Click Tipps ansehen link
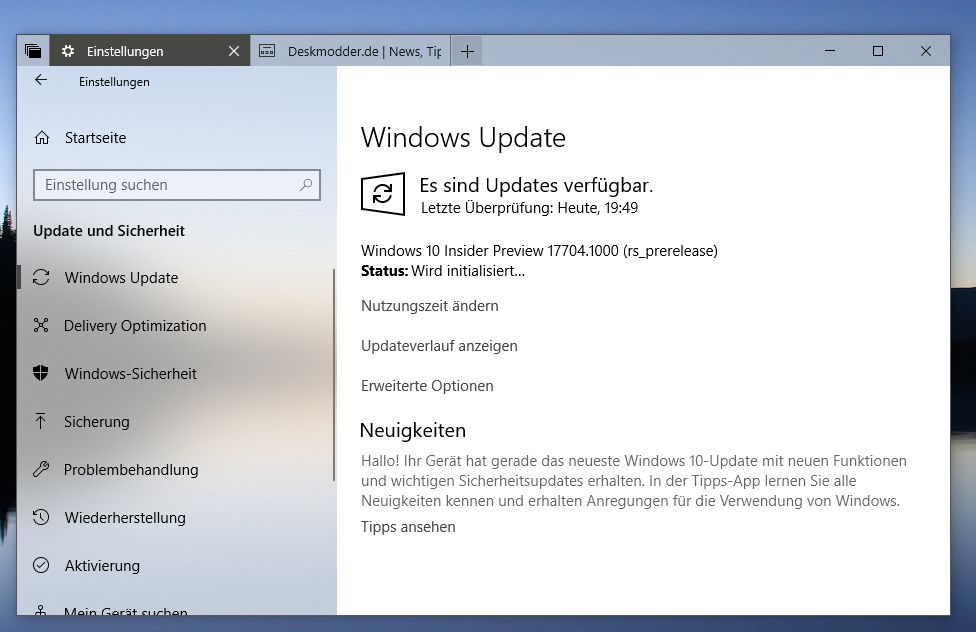 [x=408, y=527]
